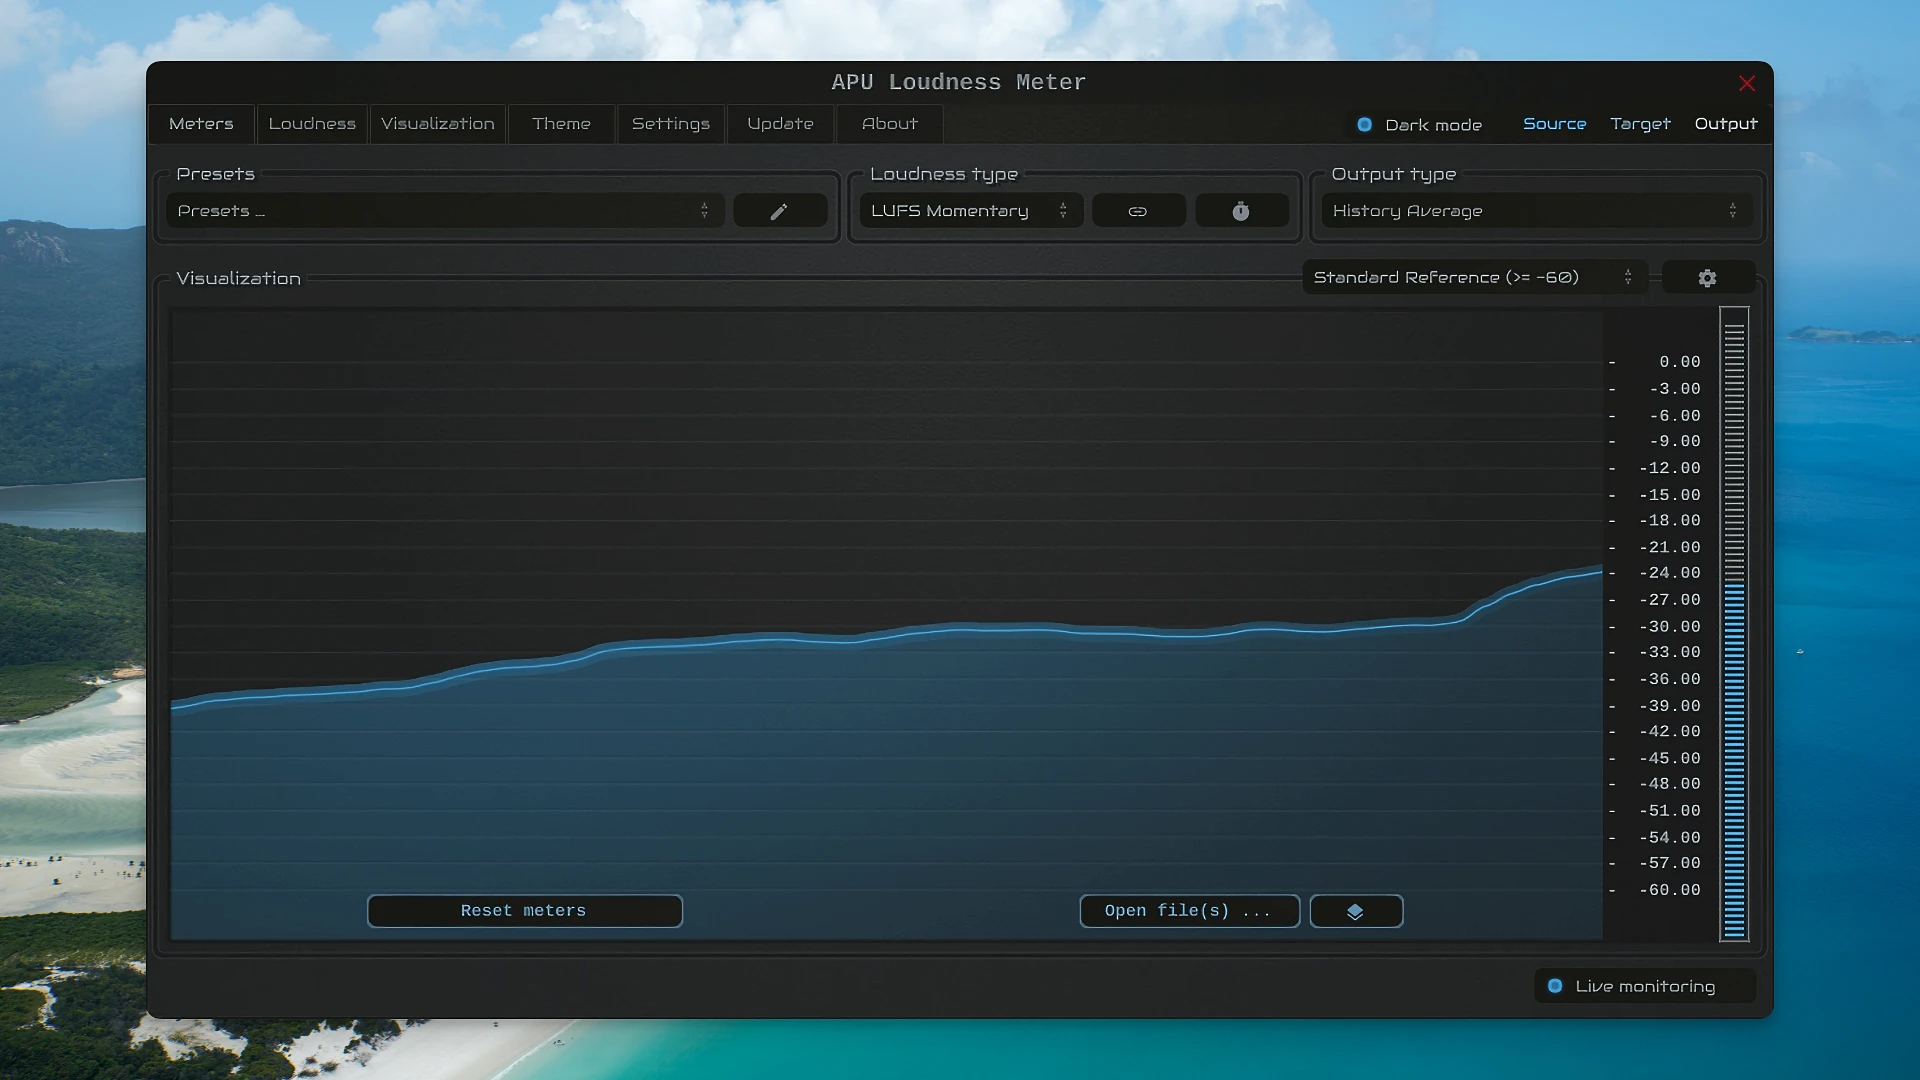
Task: Click the layers icon next to Open file(s)
Action: tap(1355, 910)
